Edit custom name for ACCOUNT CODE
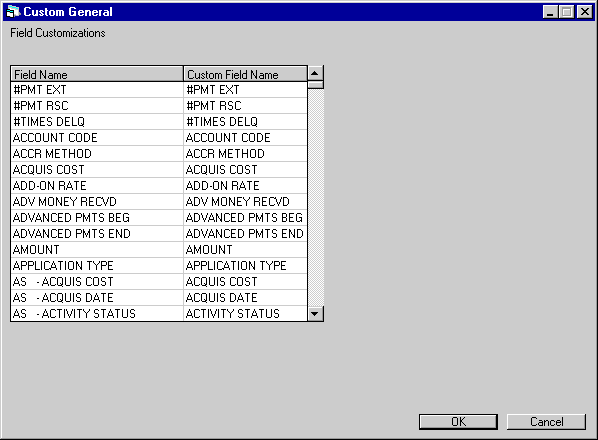Viewport: 598px width, 440px height. tap(245, 138)
